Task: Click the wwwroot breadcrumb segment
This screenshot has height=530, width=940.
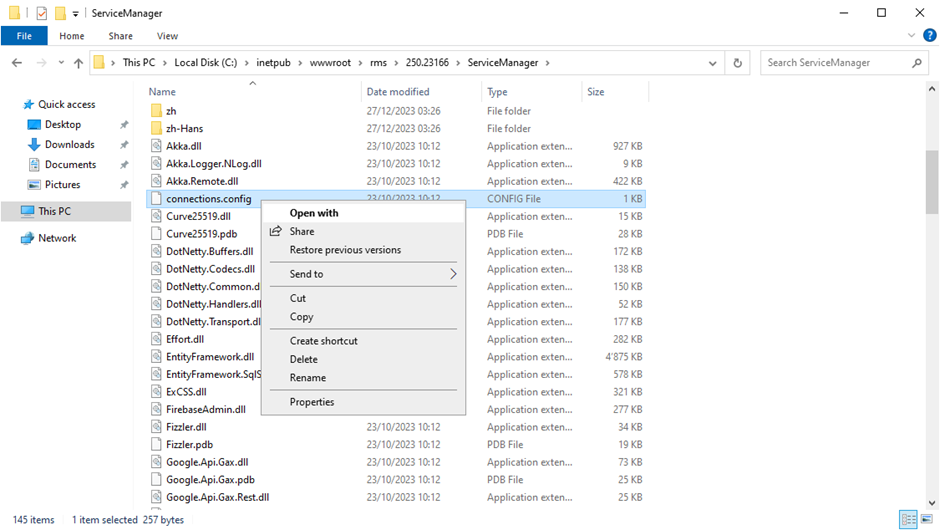Action: [330, 62]
